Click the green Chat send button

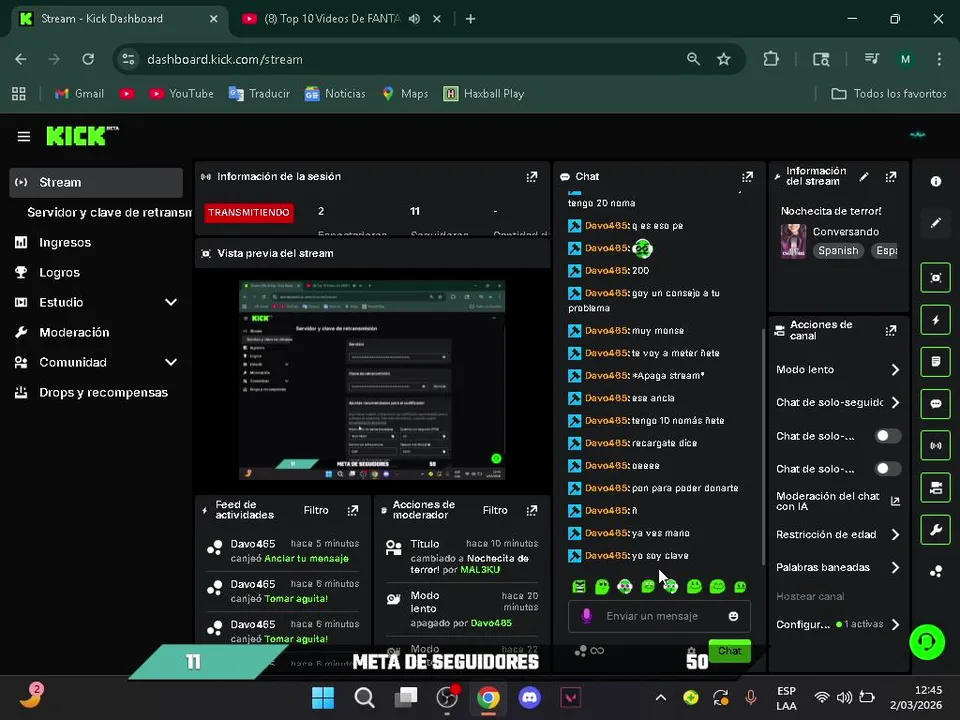point(729,650)
